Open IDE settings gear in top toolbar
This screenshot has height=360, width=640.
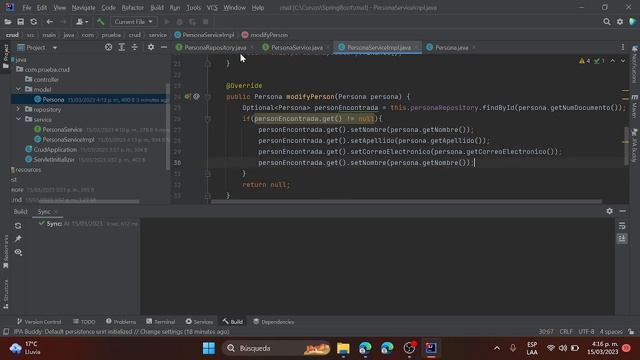(x=620, y=22)
